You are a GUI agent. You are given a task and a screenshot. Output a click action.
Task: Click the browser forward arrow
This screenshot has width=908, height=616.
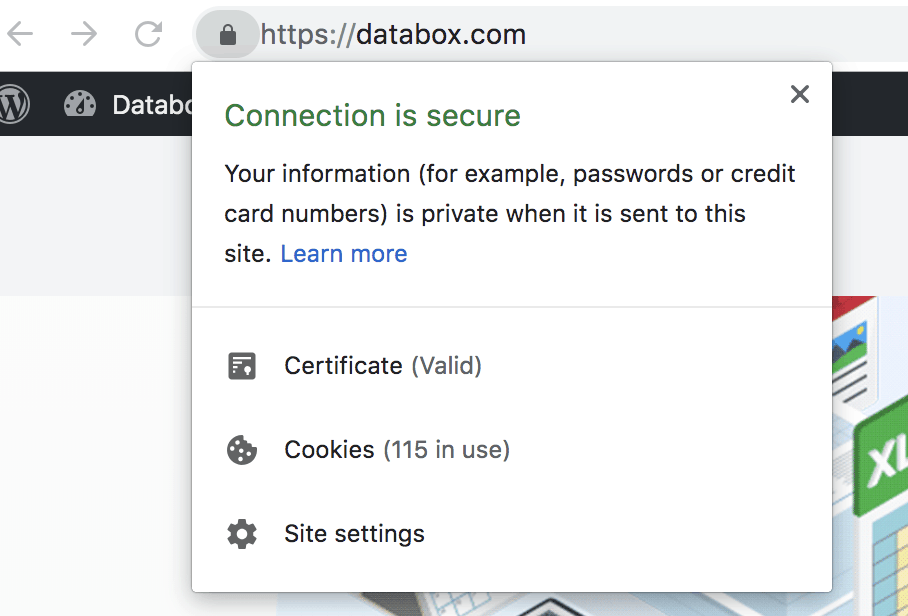85,35
